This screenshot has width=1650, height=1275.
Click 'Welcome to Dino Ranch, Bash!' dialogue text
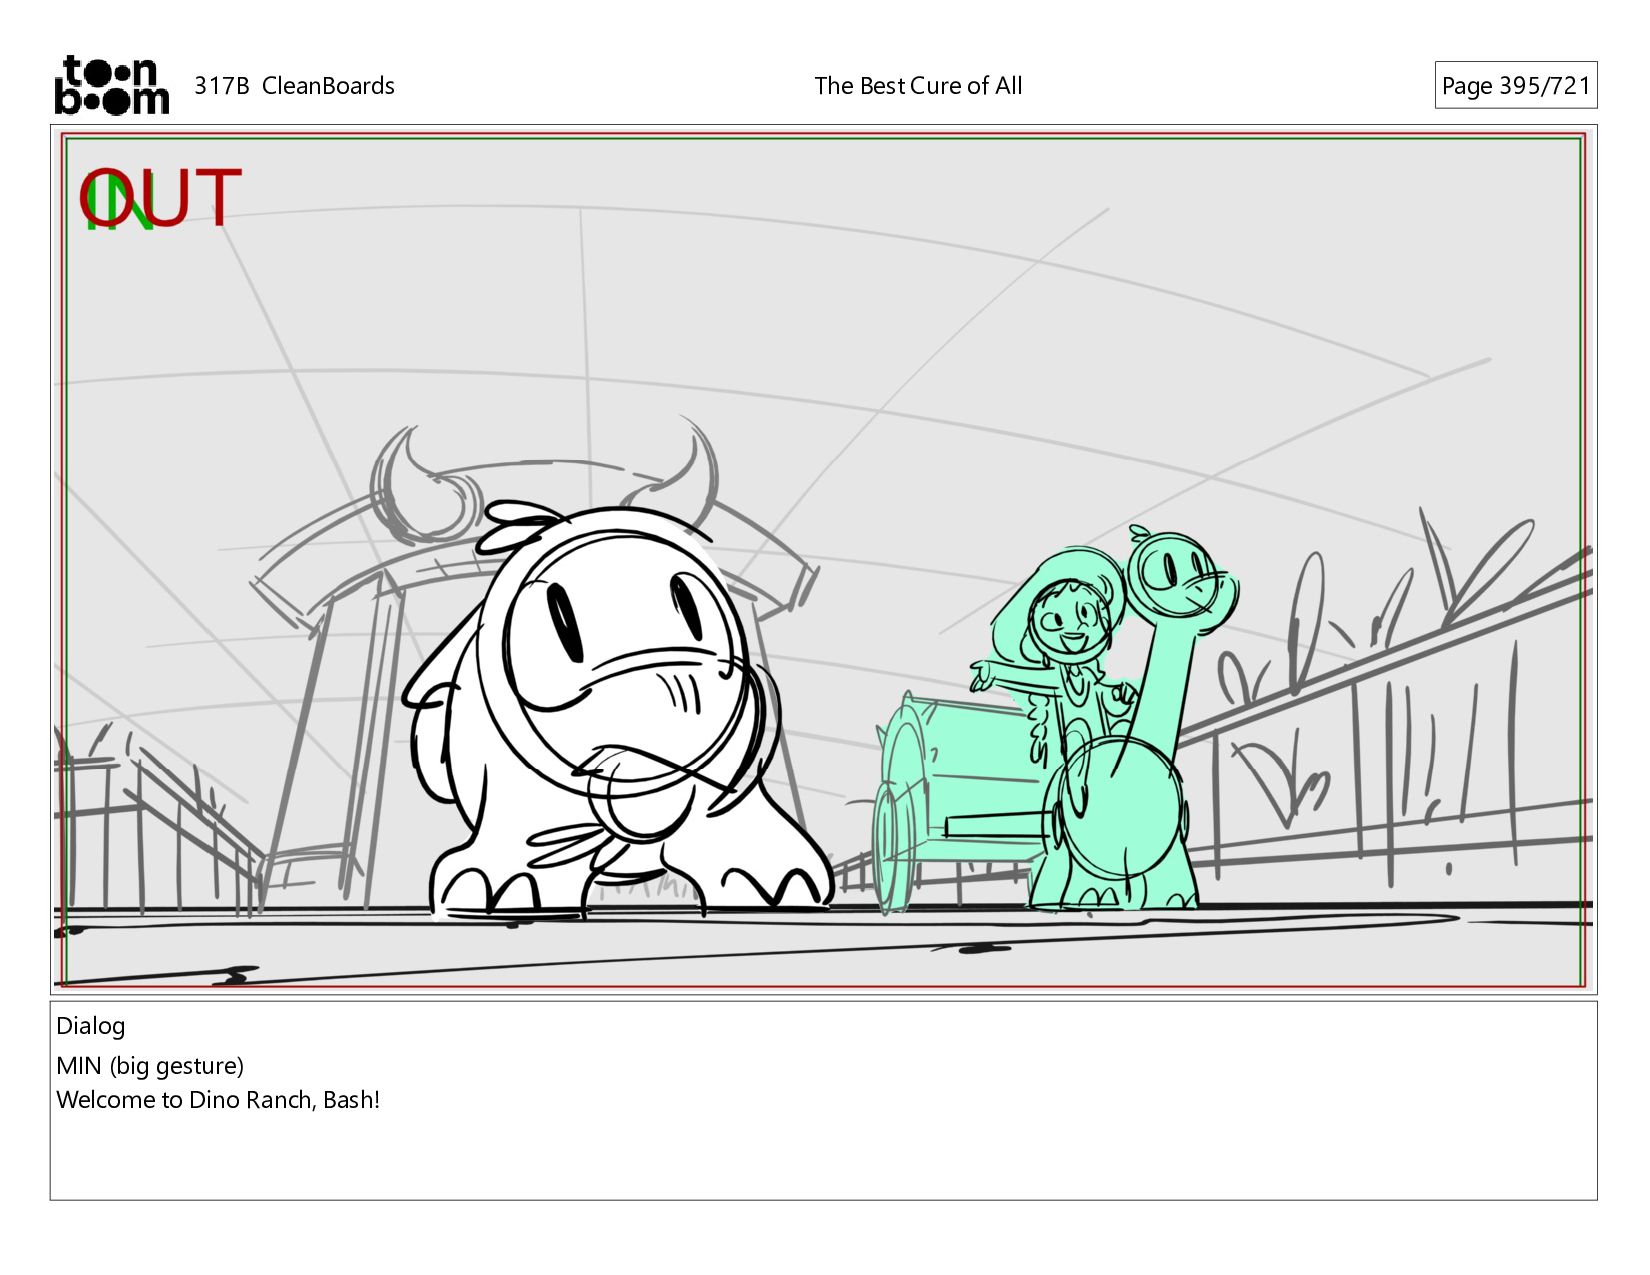218,1100
